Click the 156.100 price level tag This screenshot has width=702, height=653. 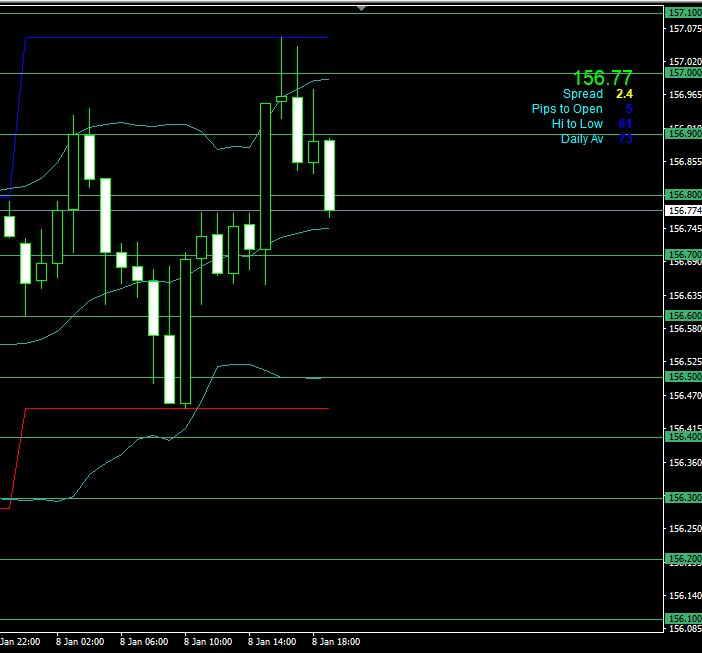click(684, 619)
